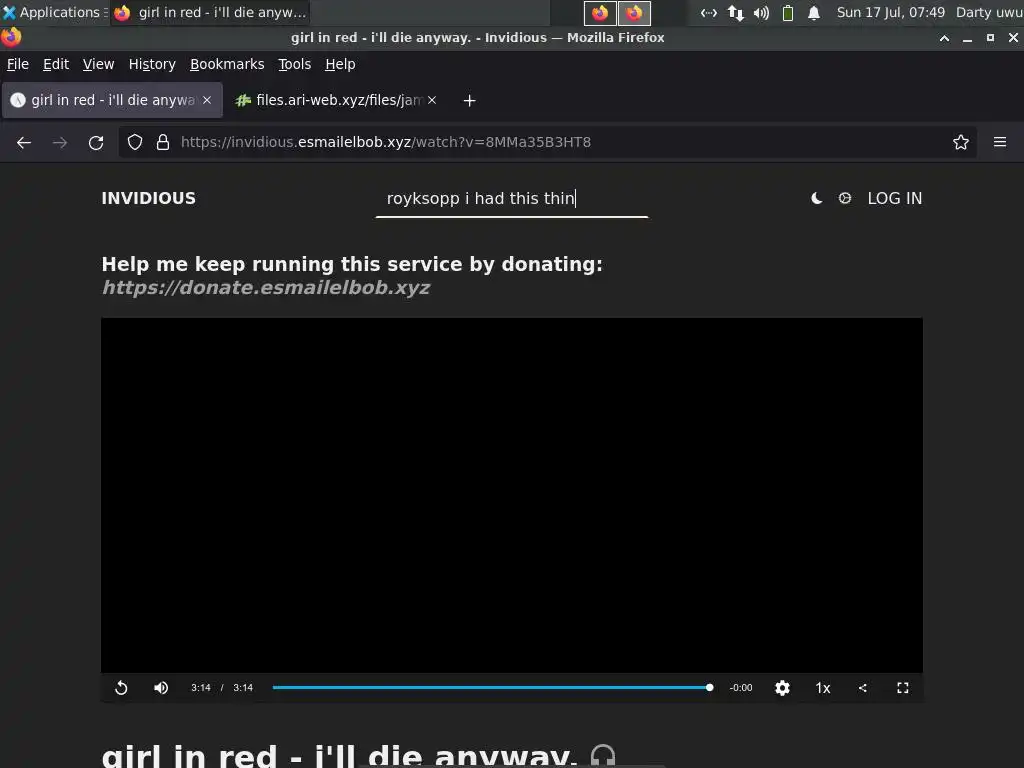Close the files.ari-web.xyz tab
1024x768 pixels.
(432, 100)
